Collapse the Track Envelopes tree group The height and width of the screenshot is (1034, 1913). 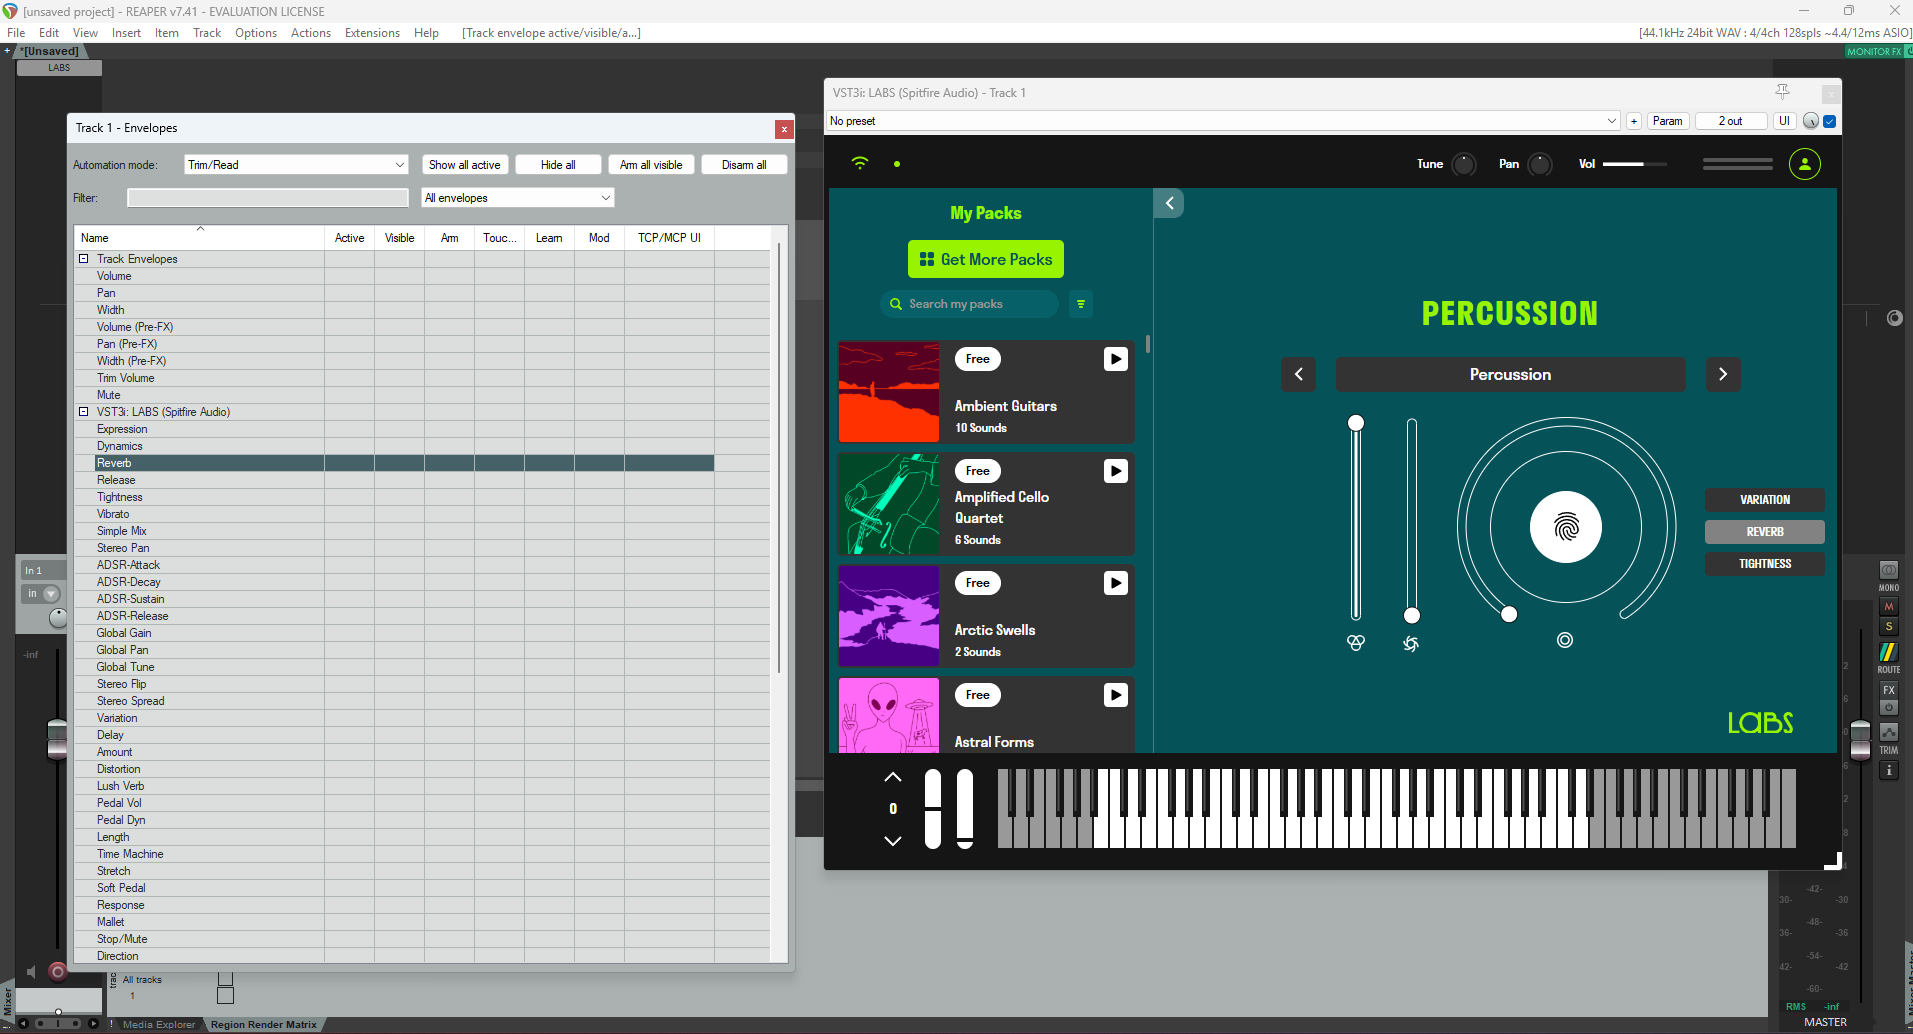click(x=84, y=259)
